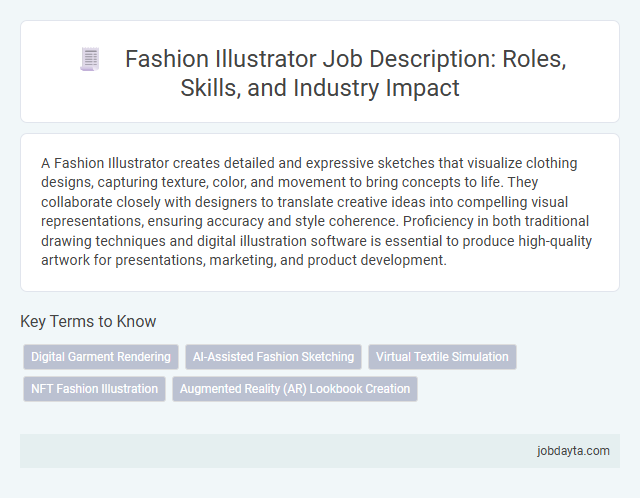Image resolution: width=640 pixels, height=498 pixels.
Task: Open the Digital Garment Rendering tag
Action: [101, 357]
